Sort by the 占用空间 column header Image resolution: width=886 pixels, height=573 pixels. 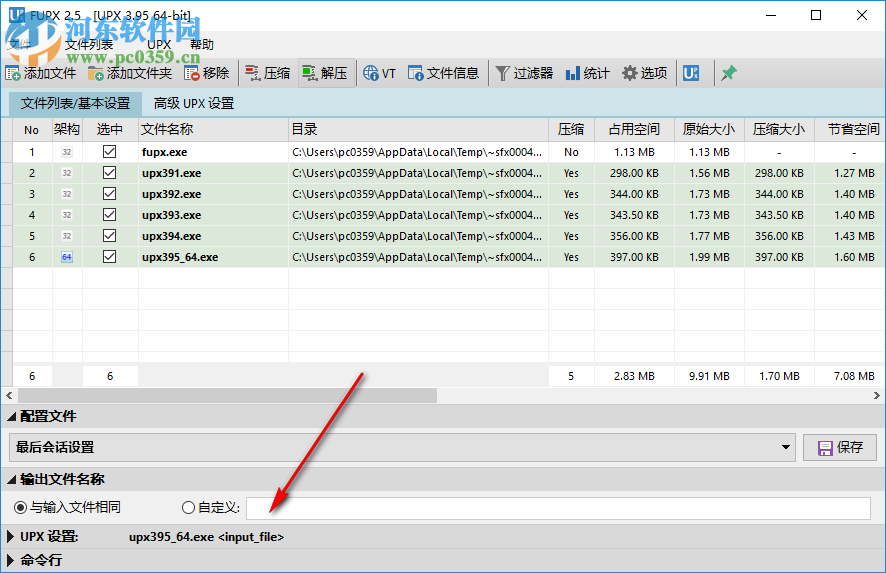point(634,129)
